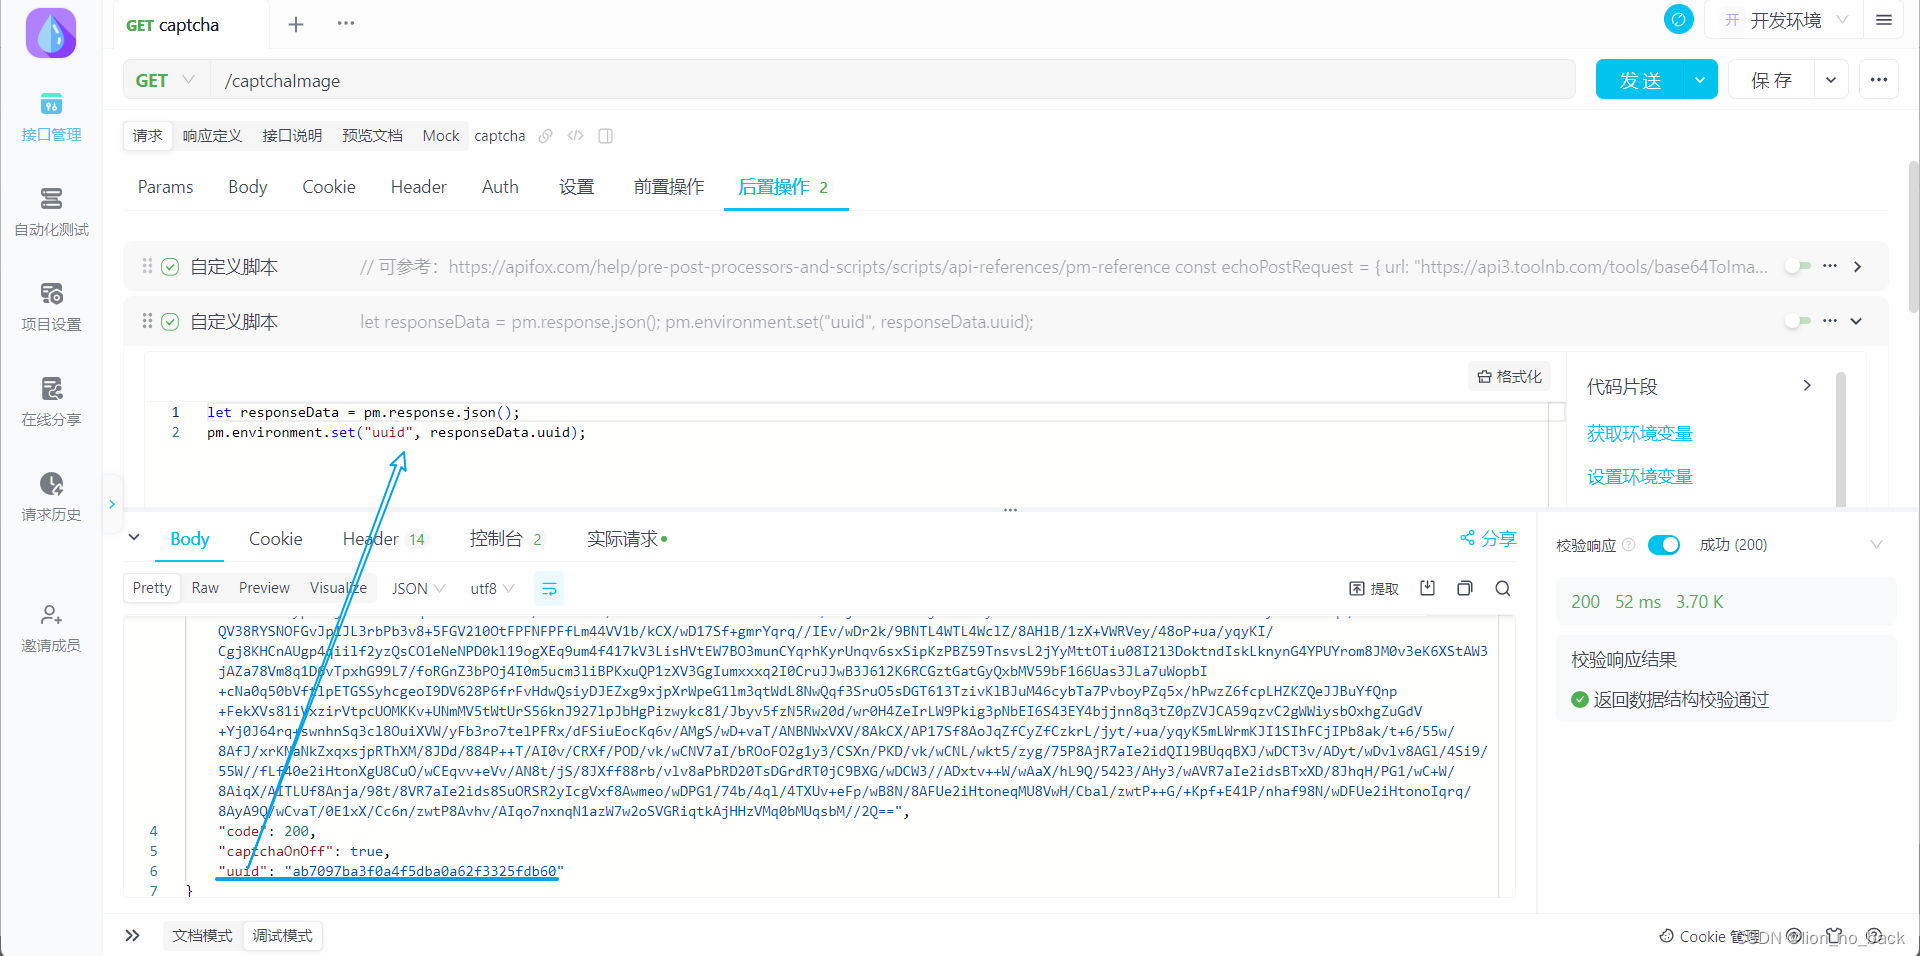Image resolution: width=1920 pixels, height=956 pixels.
Task: Click the 获取环境变量 snippet link
Action: [x=1640, y=433]
